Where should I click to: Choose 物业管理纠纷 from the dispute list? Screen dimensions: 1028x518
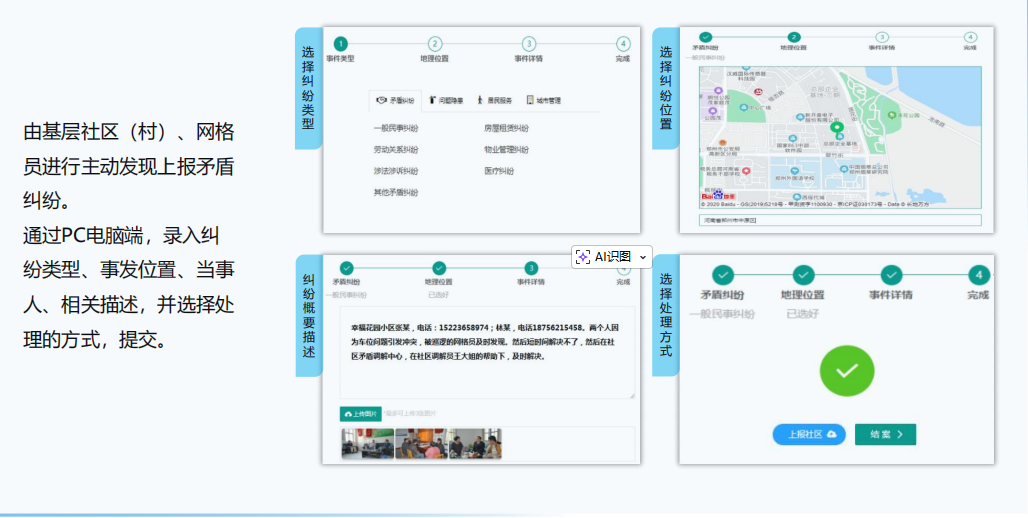click(x=506, y=149)
